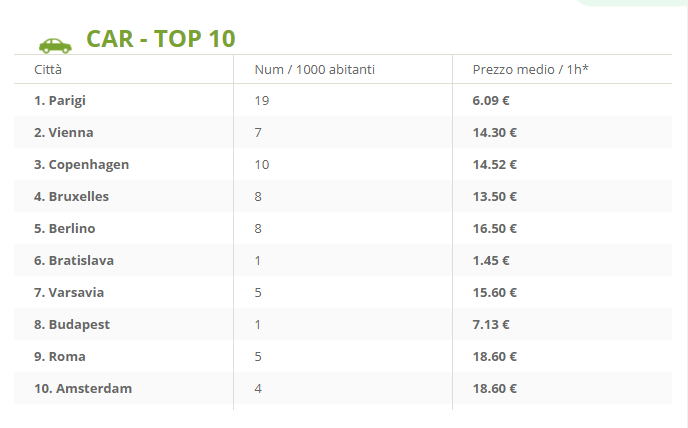Screen dimensions: 688x428
Task: Choose the 5. Berlino entry
Action: coord(64,229)
